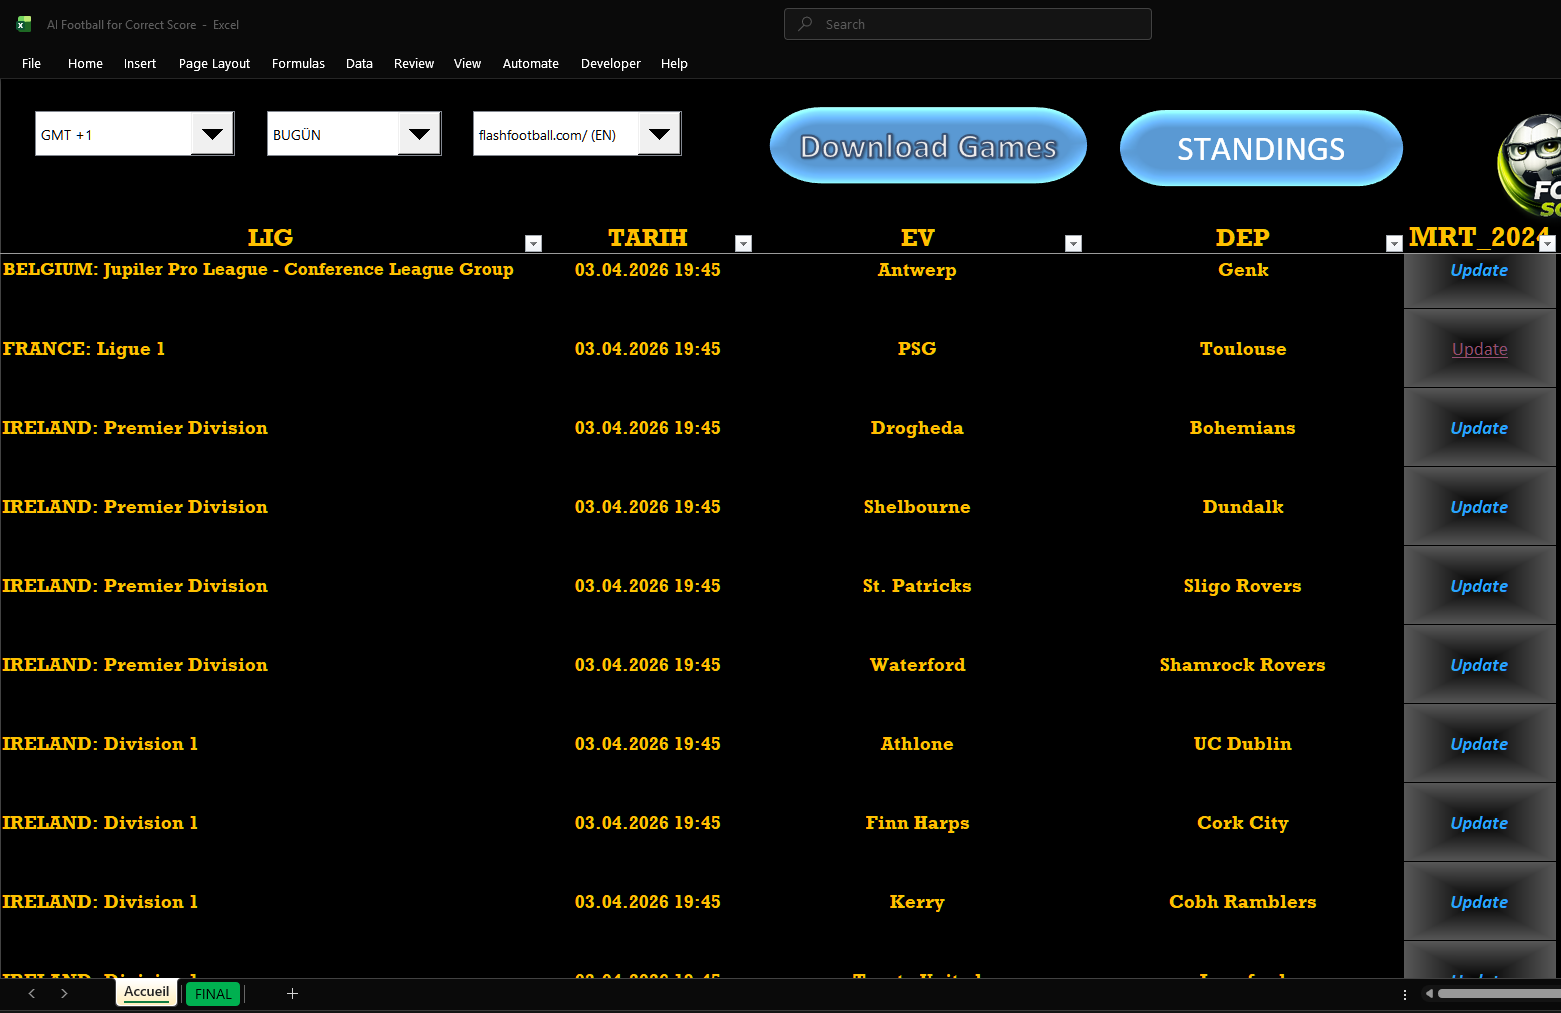1561x1013 pixels.
Task: Select the UC Dublin cell
Action: click(x=1243, y=744)
